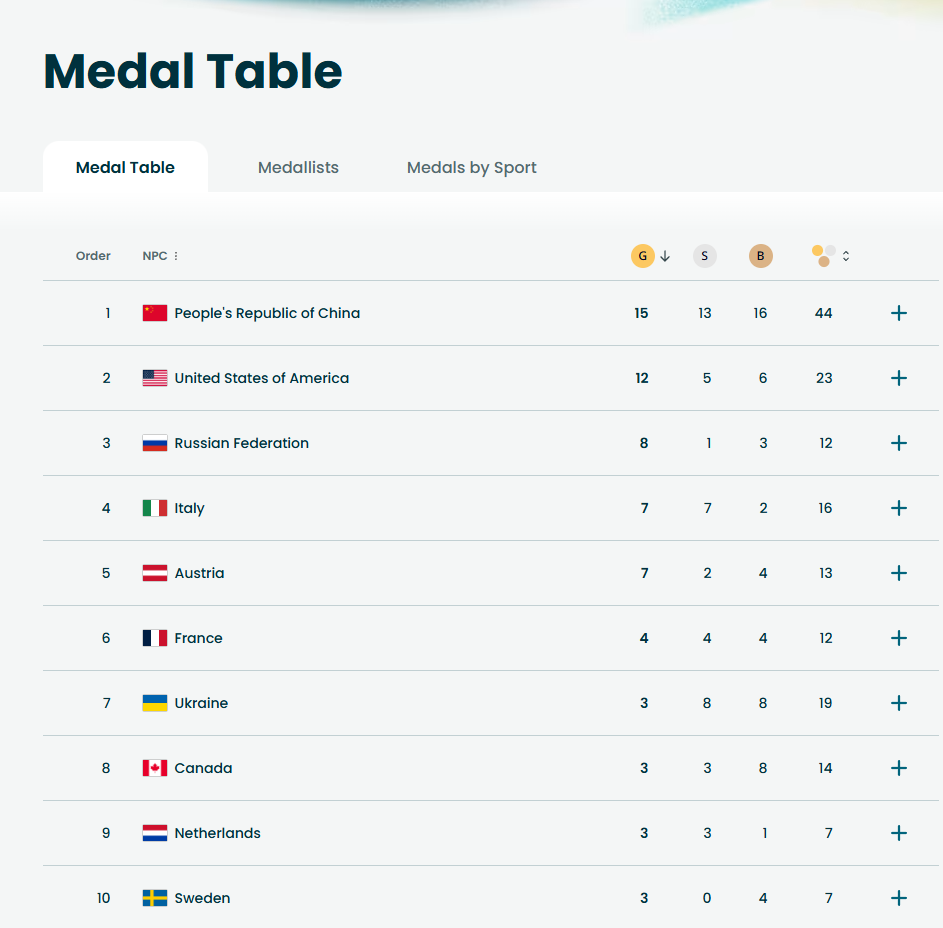Expand details for Sweden

point(898,897)
